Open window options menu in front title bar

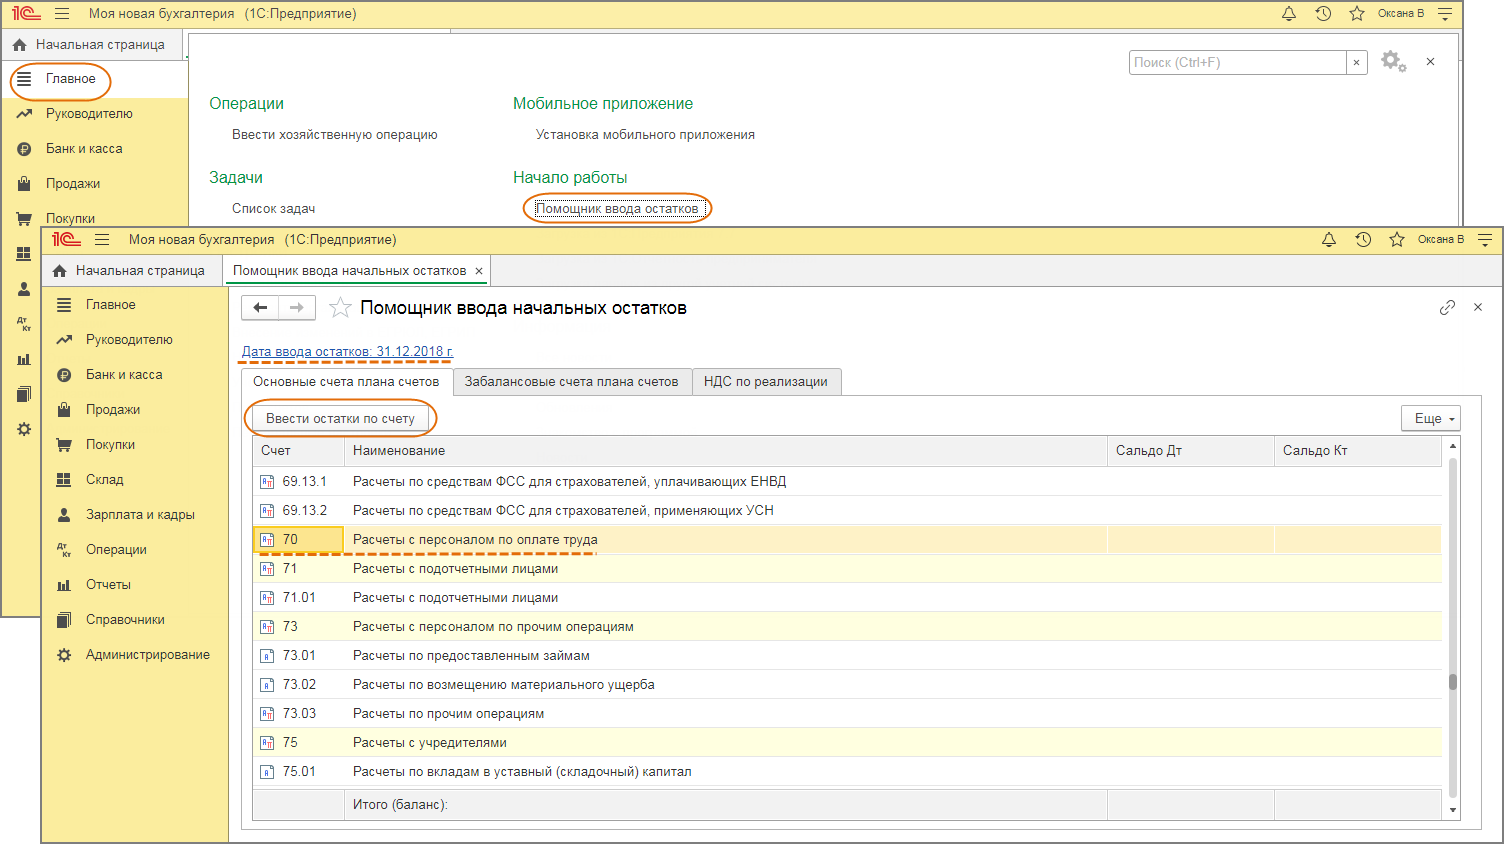click(x=1485, y=240)
